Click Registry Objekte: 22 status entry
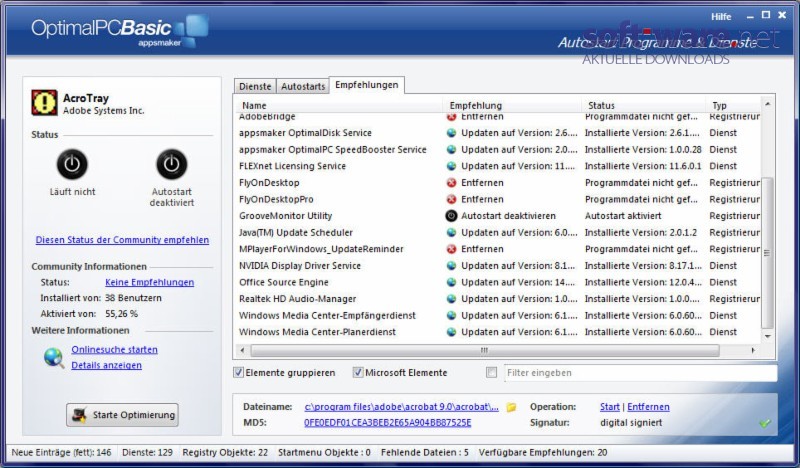 [225, 452]
